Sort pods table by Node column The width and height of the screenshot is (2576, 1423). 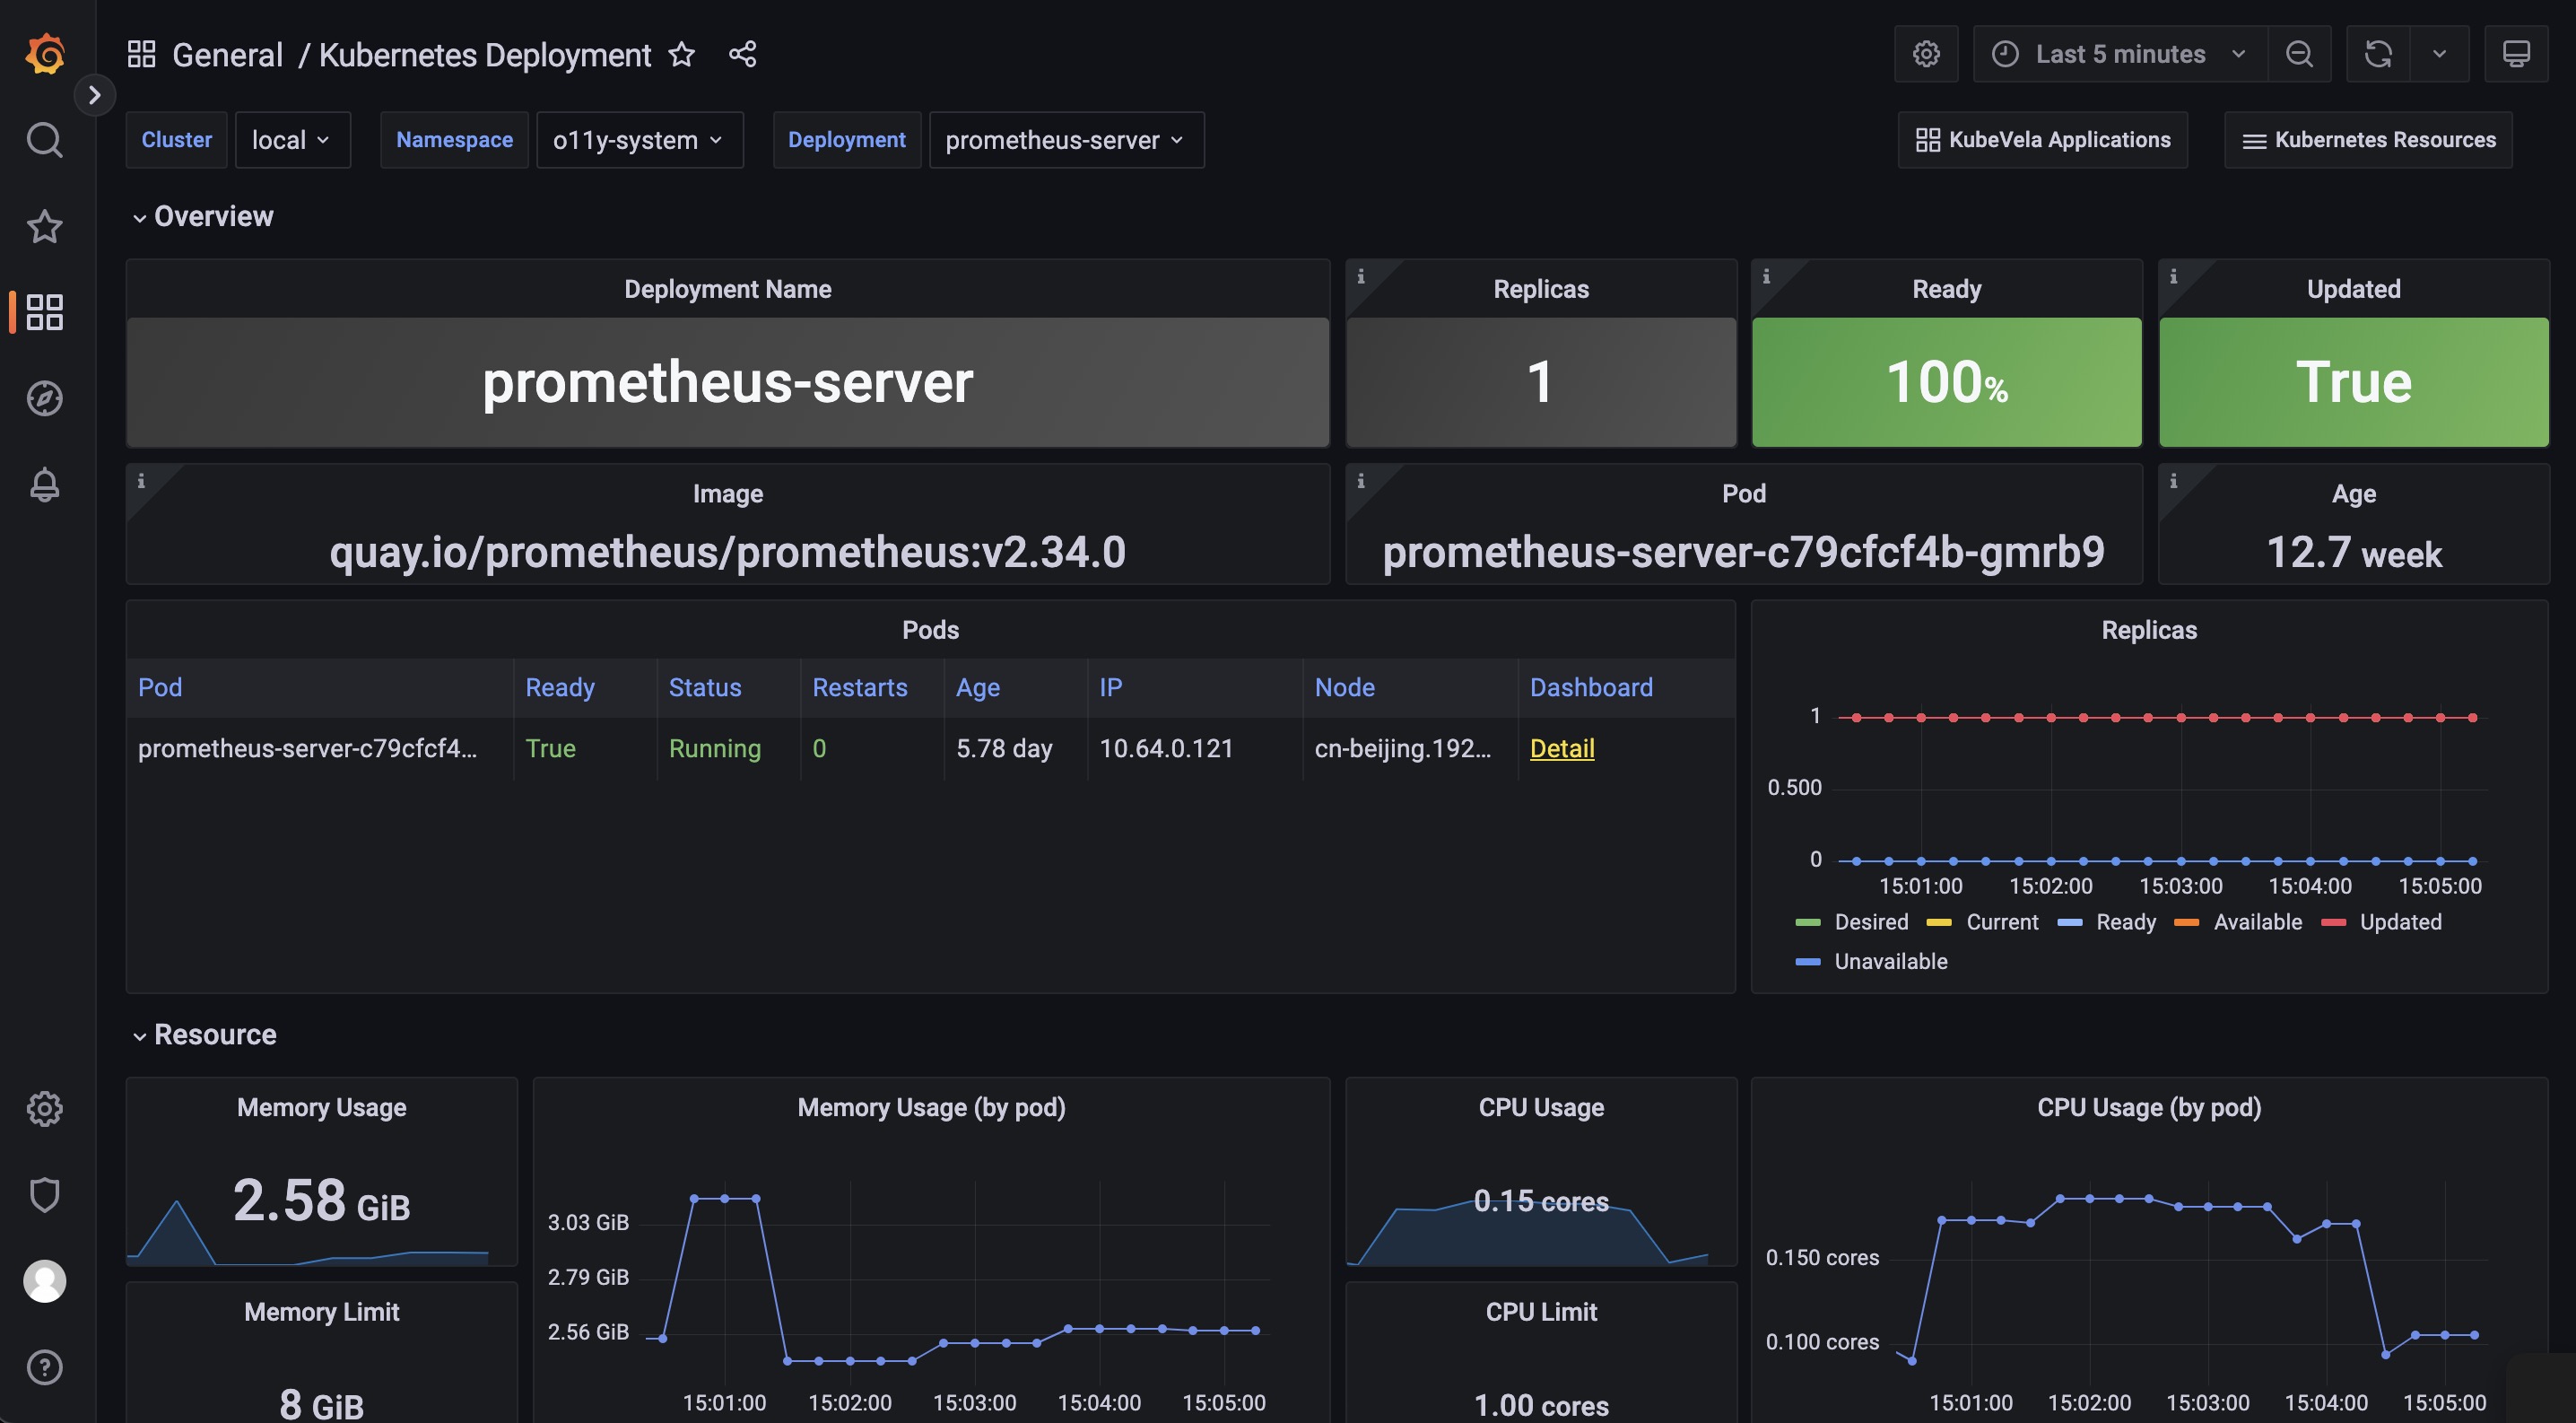pos(1345,687)
